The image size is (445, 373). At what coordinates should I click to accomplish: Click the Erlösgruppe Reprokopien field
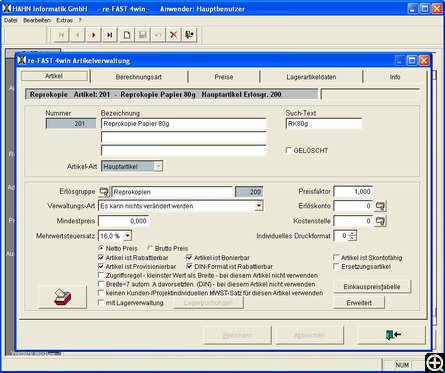172,192
